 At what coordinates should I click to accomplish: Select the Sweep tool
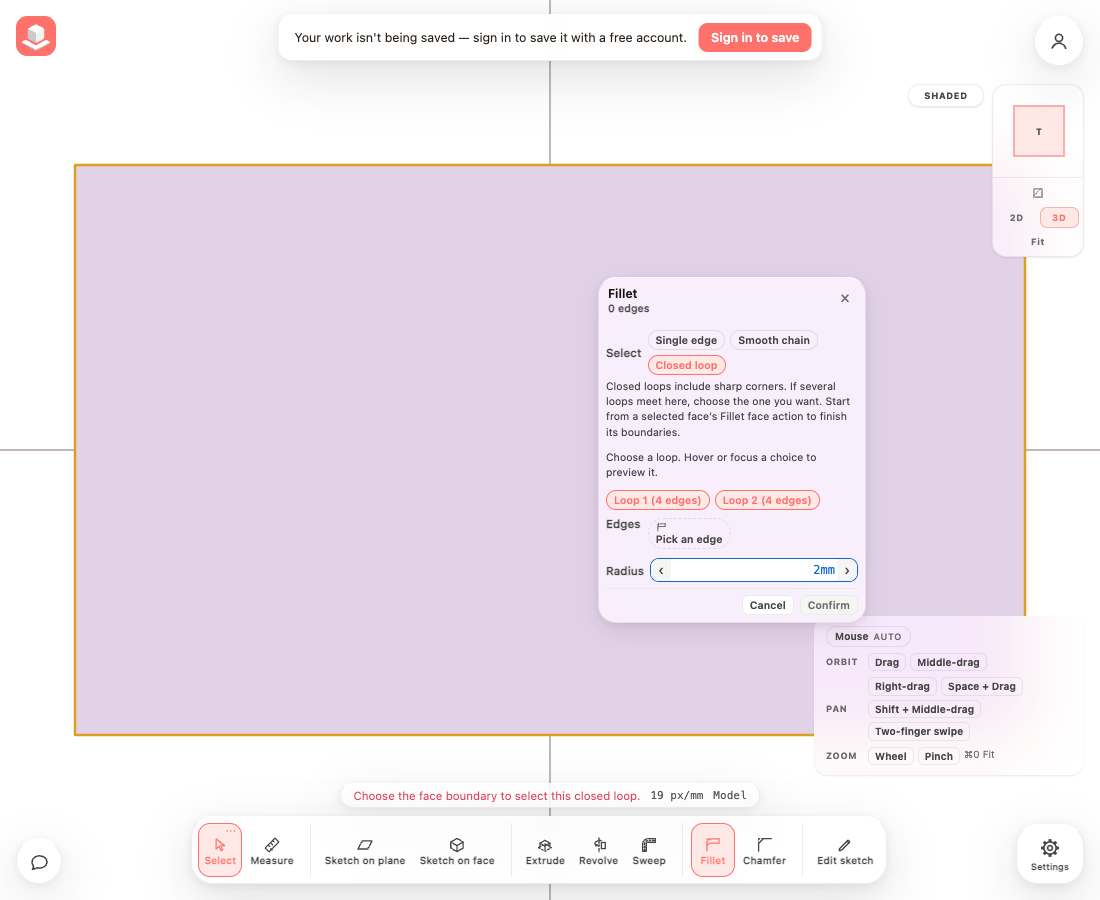pyautogui.click(x=649, y=850)
